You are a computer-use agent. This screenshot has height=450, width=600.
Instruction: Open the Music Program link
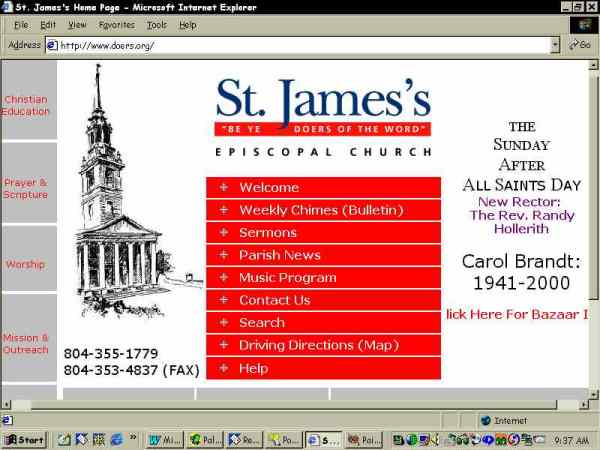point(323,278)
